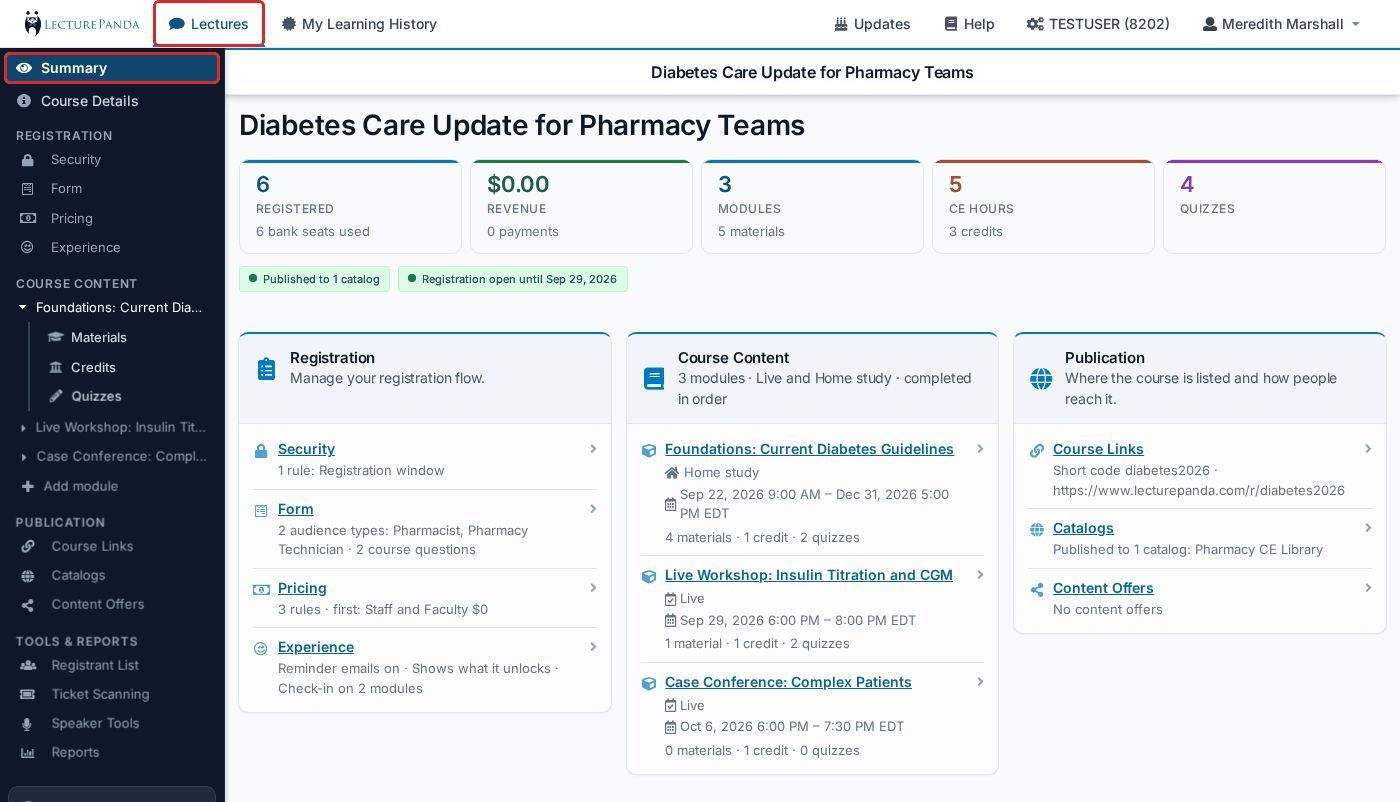This screenshot has width=1400, height=802.
Task: Click TESTUSER (8202) in the top bar
Action: click(1098, 24)
